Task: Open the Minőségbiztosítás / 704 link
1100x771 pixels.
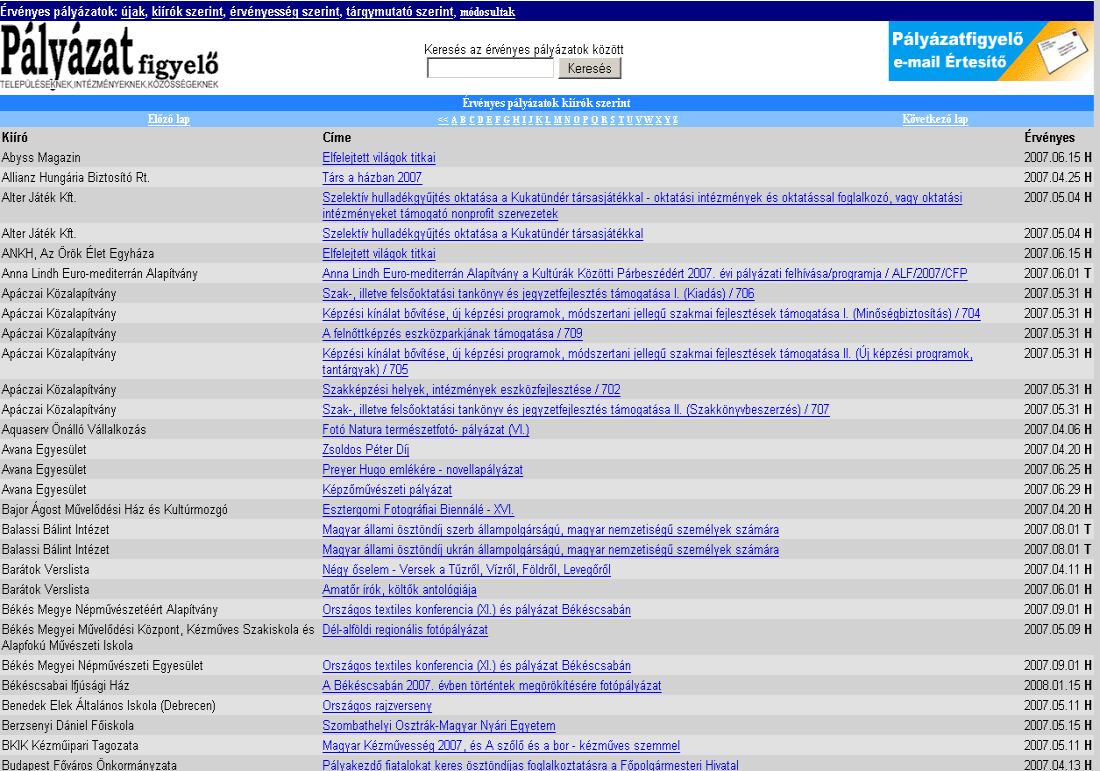Action: tap(651, 314)
